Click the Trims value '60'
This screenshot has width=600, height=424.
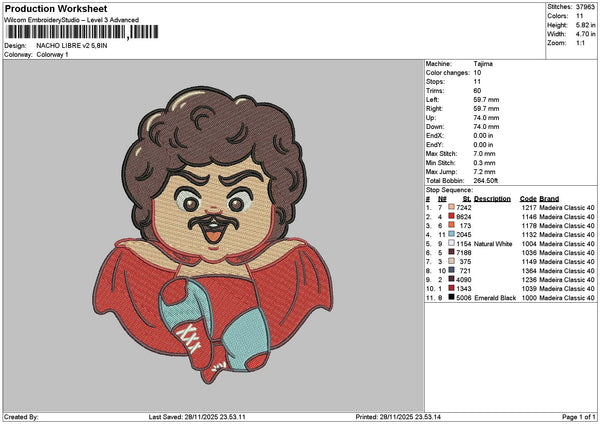477,91
